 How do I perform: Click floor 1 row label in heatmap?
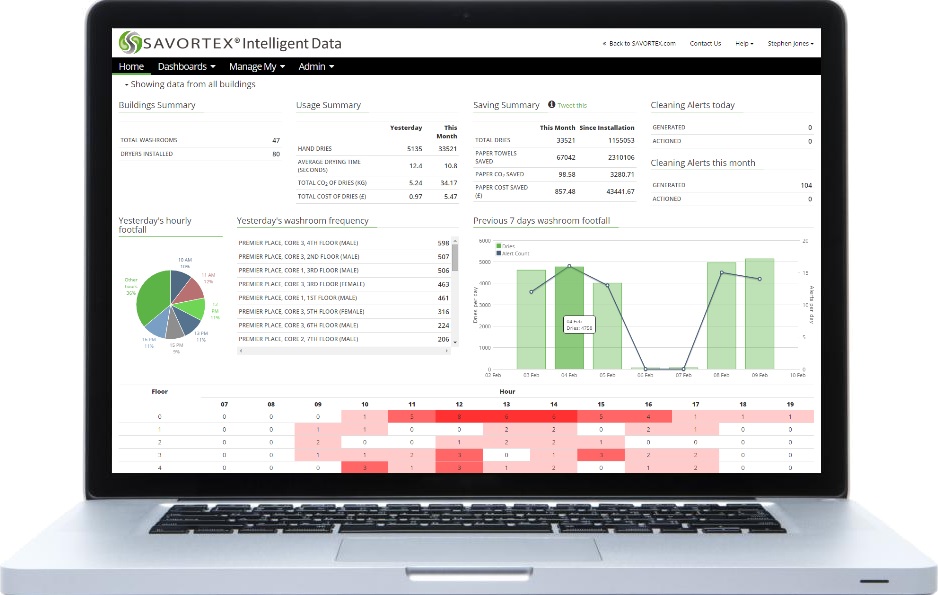pos(159,429)
